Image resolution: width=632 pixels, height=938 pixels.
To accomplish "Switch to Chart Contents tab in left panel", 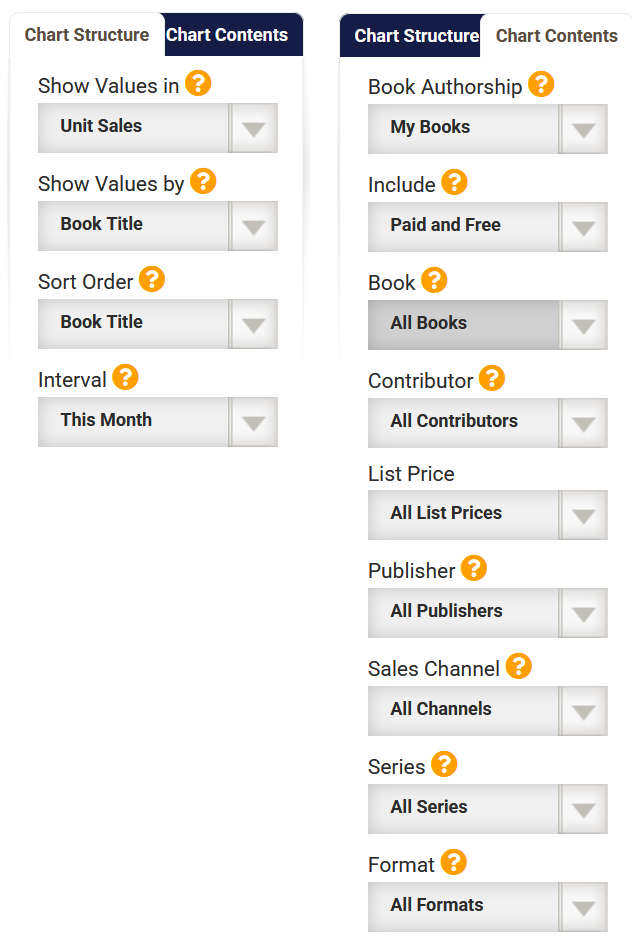I will click(x=227, y=35).
